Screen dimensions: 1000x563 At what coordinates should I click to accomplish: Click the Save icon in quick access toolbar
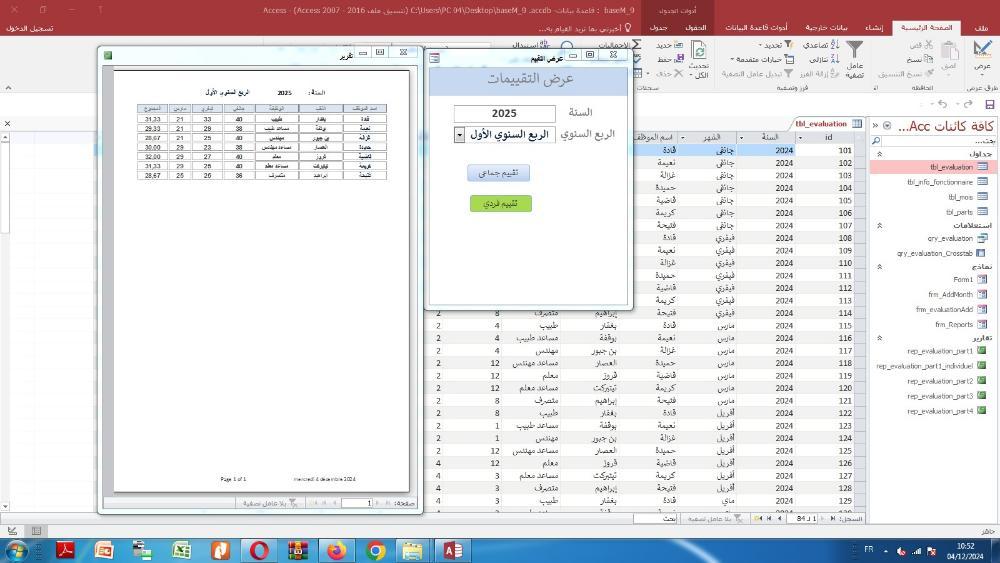[x=989, y=104]
